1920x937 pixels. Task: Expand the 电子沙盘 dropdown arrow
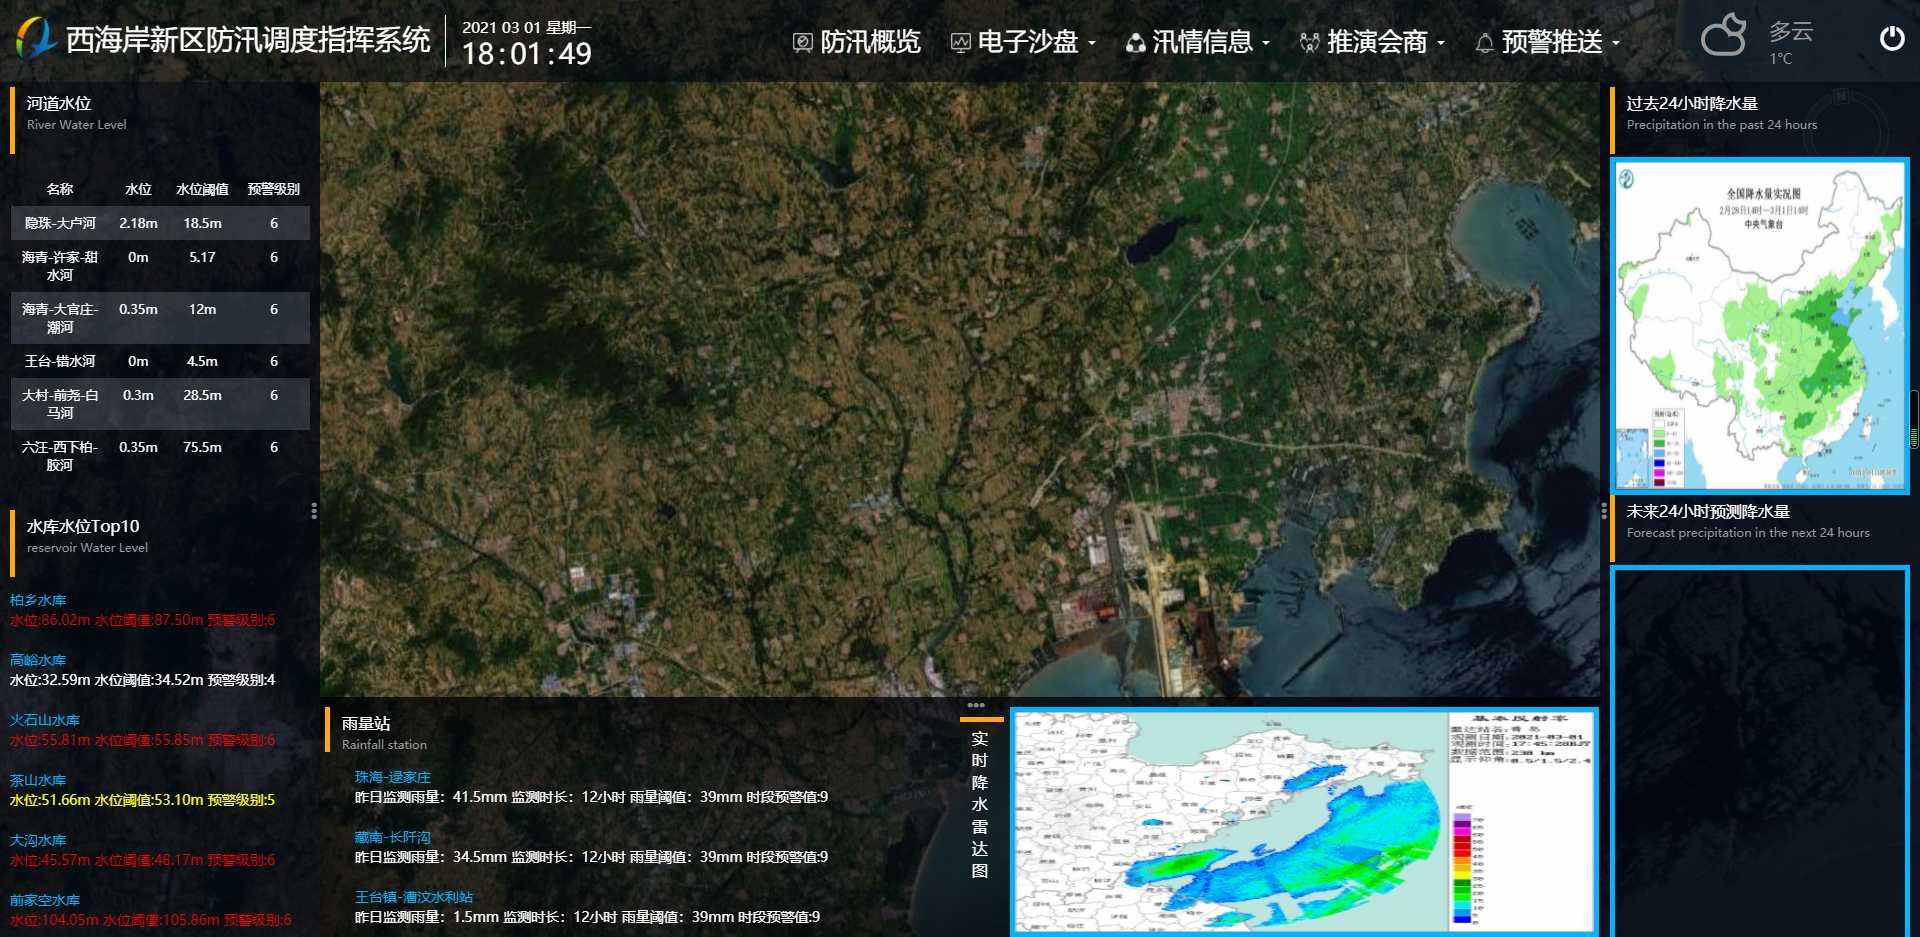(x=1092, y=43)
